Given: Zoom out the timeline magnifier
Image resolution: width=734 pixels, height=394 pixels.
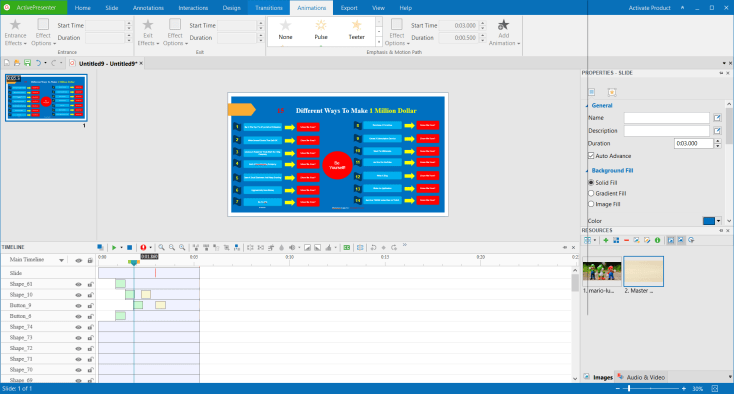Looking at the screenshot, I should [x=172, y=248].
